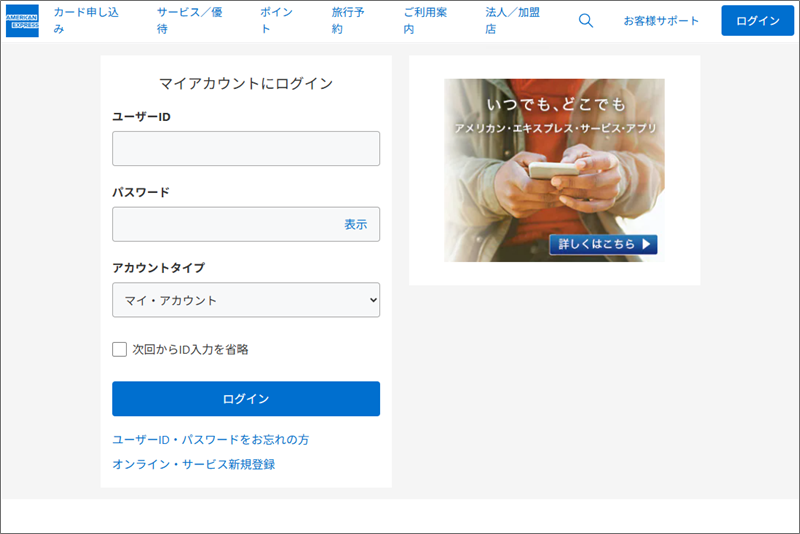This screenshot has height=534, width=800.
Task: Toggle 次回からID入力を省略 checkbox
Action: pyautogui.click(x=120, y=349)
